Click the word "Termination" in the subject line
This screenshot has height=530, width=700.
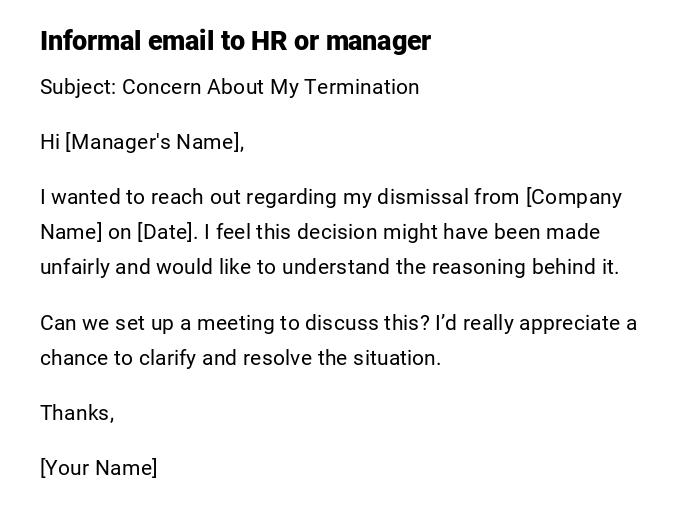coord(361,87)
